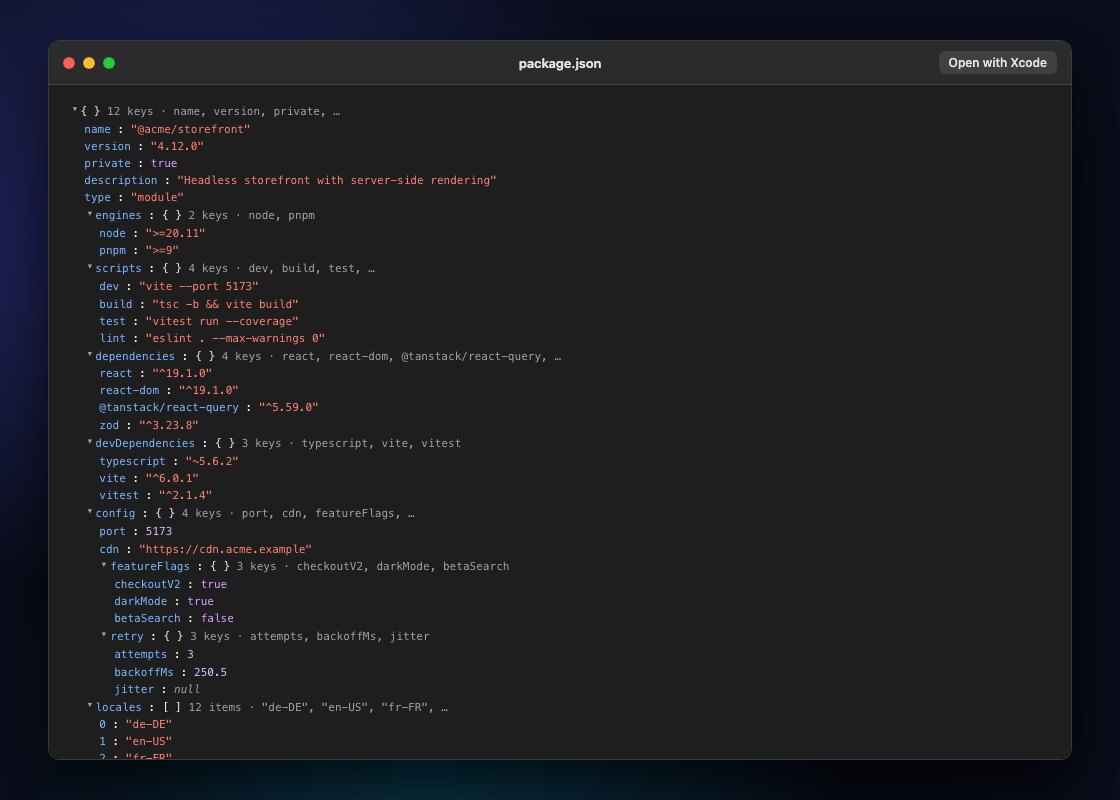Click the "@acme/storefront" value
Screen dimensions: 1120x800
pyautogui.click(x=191, y=129)
